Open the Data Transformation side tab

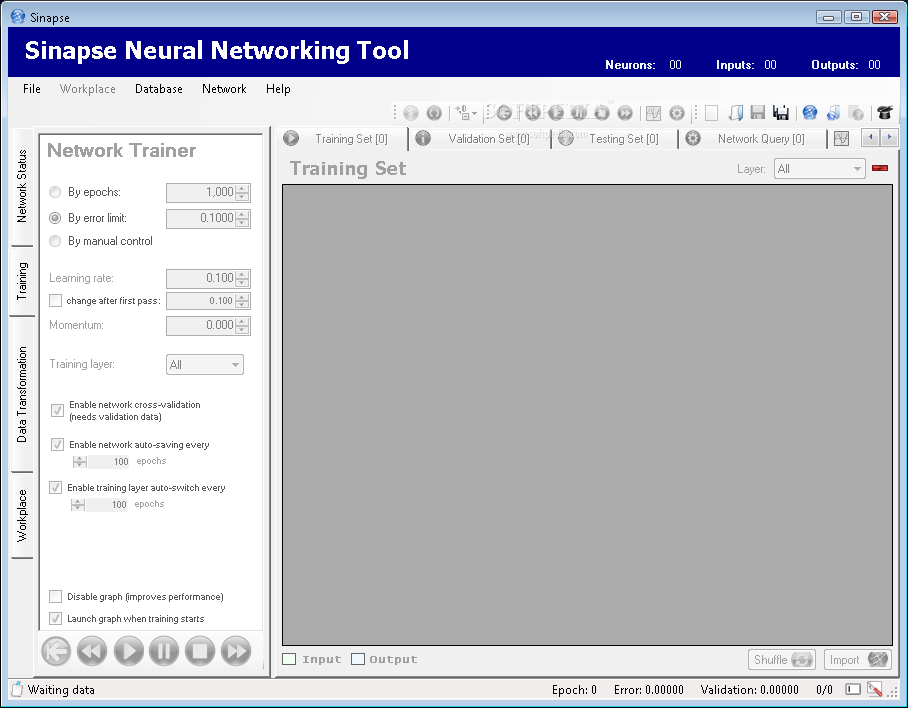click(x=22, y=394)
